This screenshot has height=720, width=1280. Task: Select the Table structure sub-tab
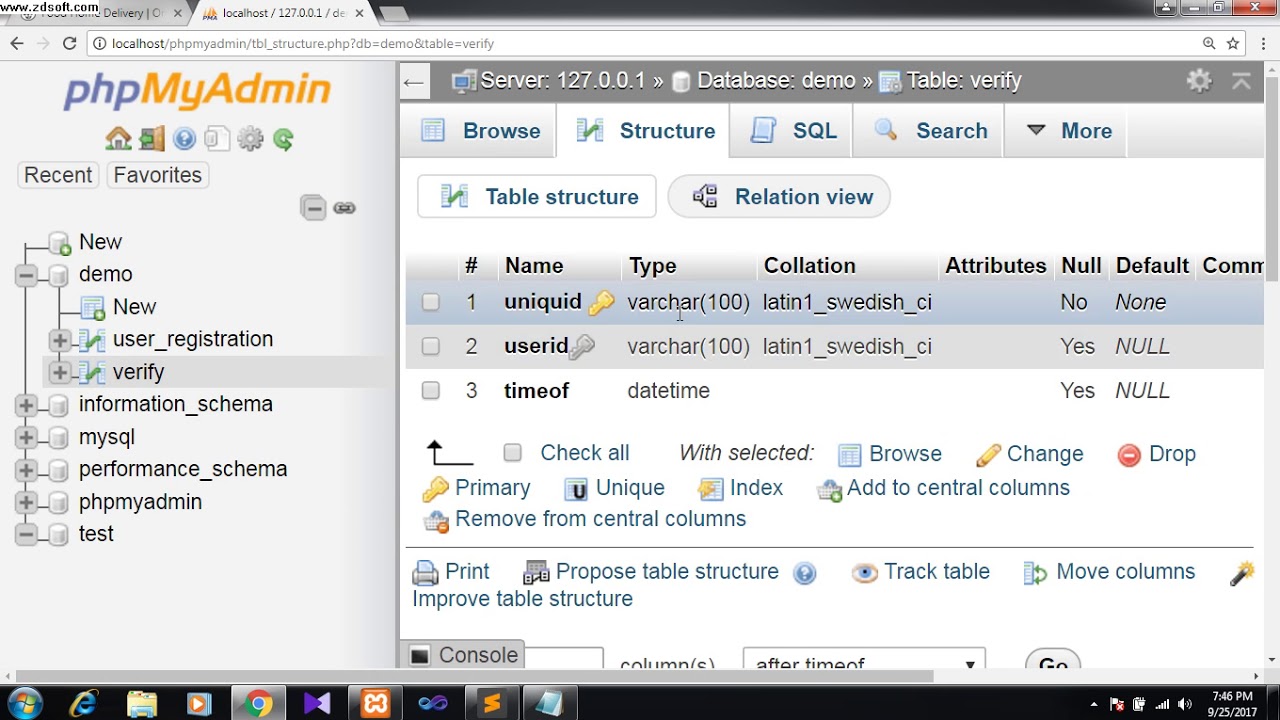coord(537,197)
